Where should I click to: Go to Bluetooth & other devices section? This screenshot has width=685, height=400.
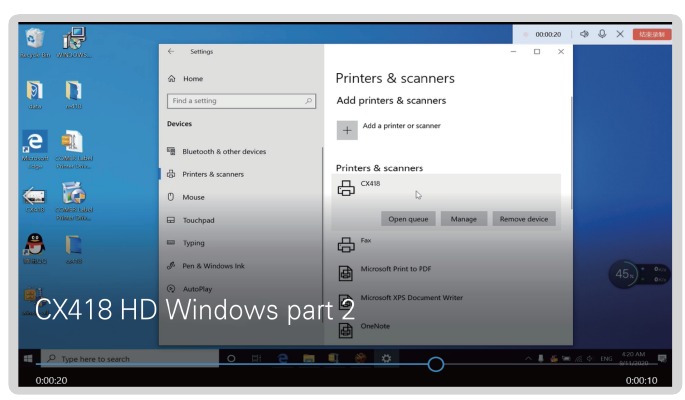tap(223, 152)
